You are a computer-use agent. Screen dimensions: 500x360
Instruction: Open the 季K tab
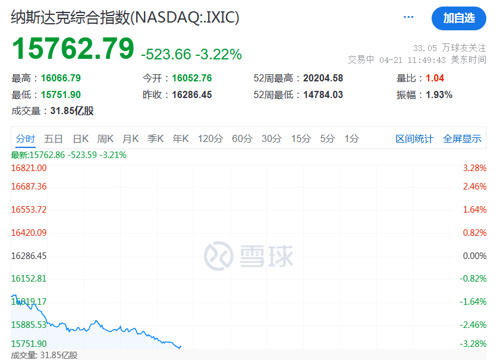coord(155,139)
